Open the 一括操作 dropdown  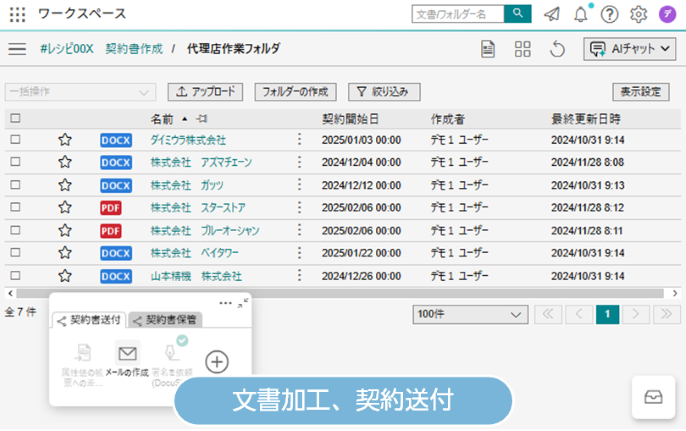click(x=80, y=92)
